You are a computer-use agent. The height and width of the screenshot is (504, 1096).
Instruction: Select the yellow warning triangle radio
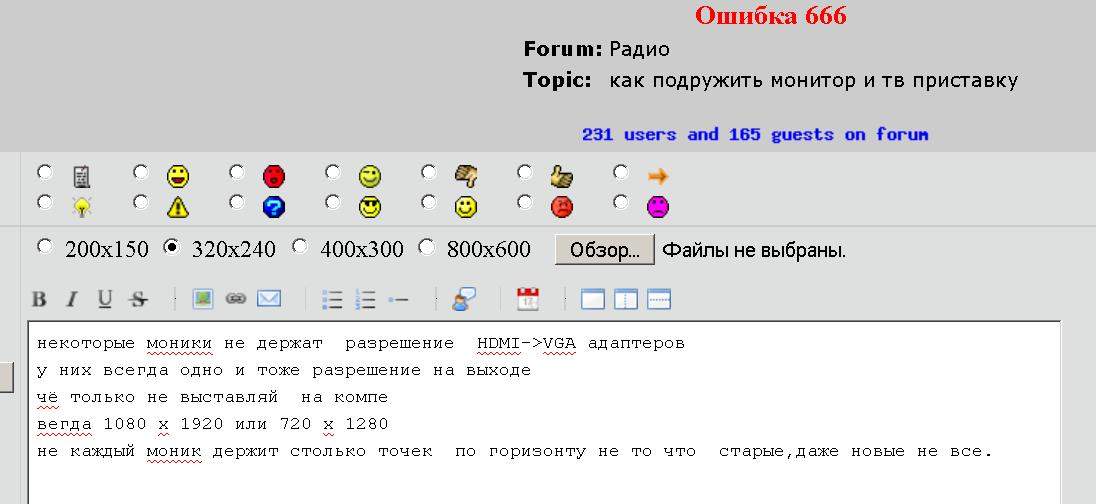point(141,202)
